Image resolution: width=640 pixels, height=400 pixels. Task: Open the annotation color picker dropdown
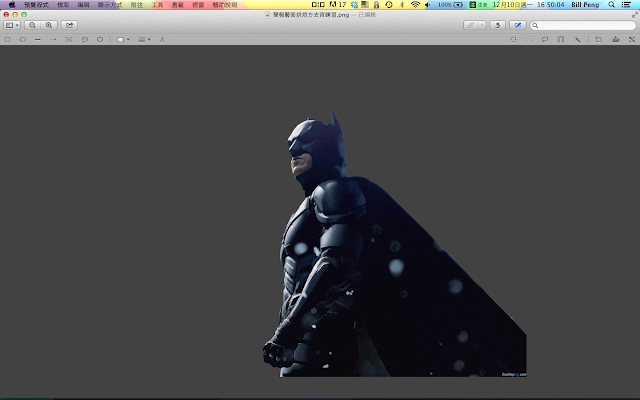pos(123,40)
